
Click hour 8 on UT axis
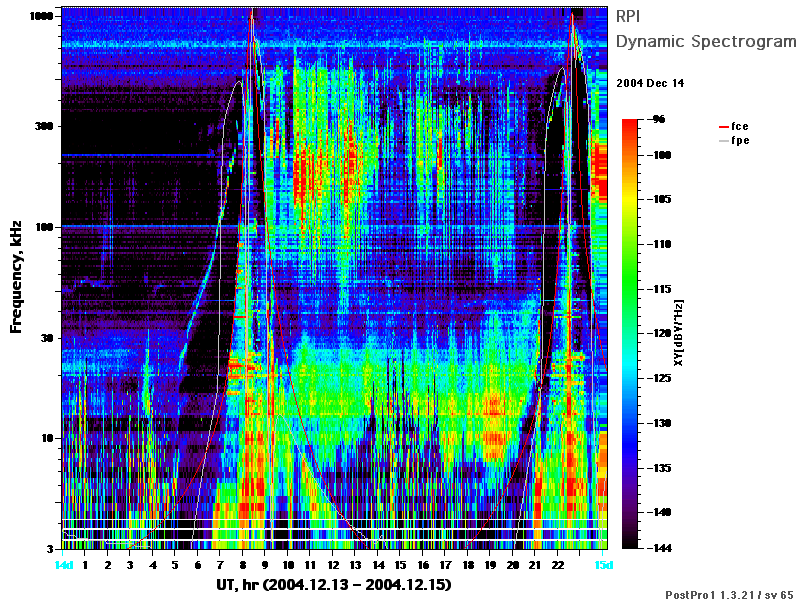click(243, 565)
